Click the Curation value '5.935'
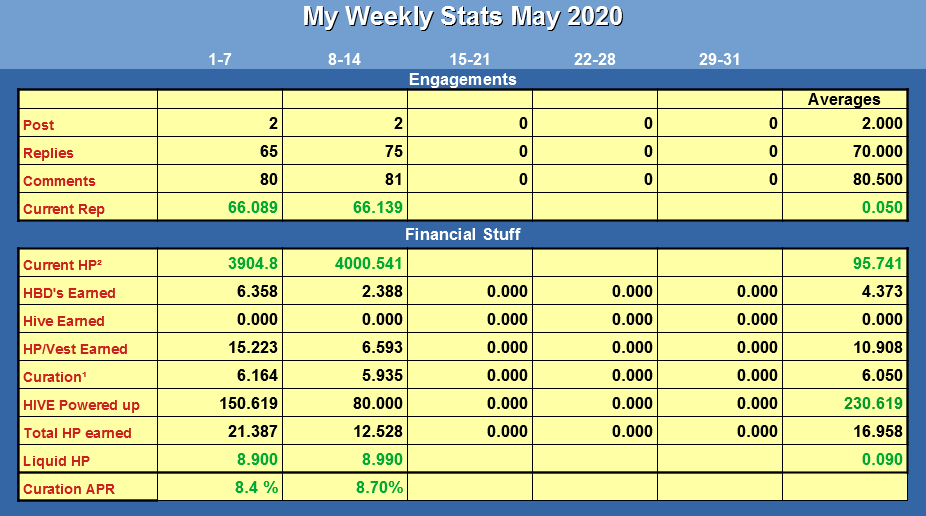Viewport: 926px width, 516px height. click(383, 375)
